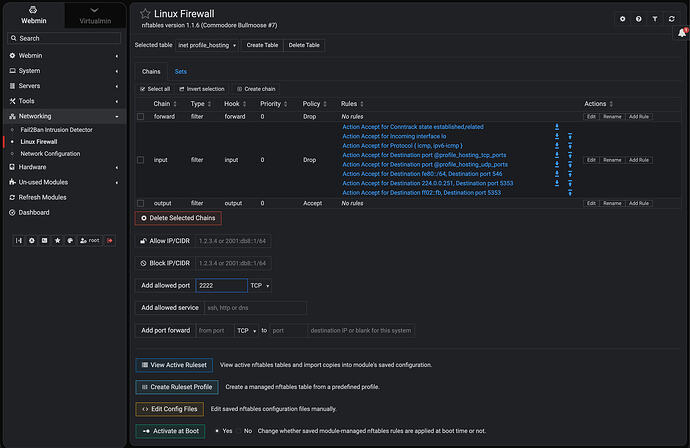690x448 pixels.
Task: Open favorites star in sidebar footer
Action: click(x=57, y=241)
